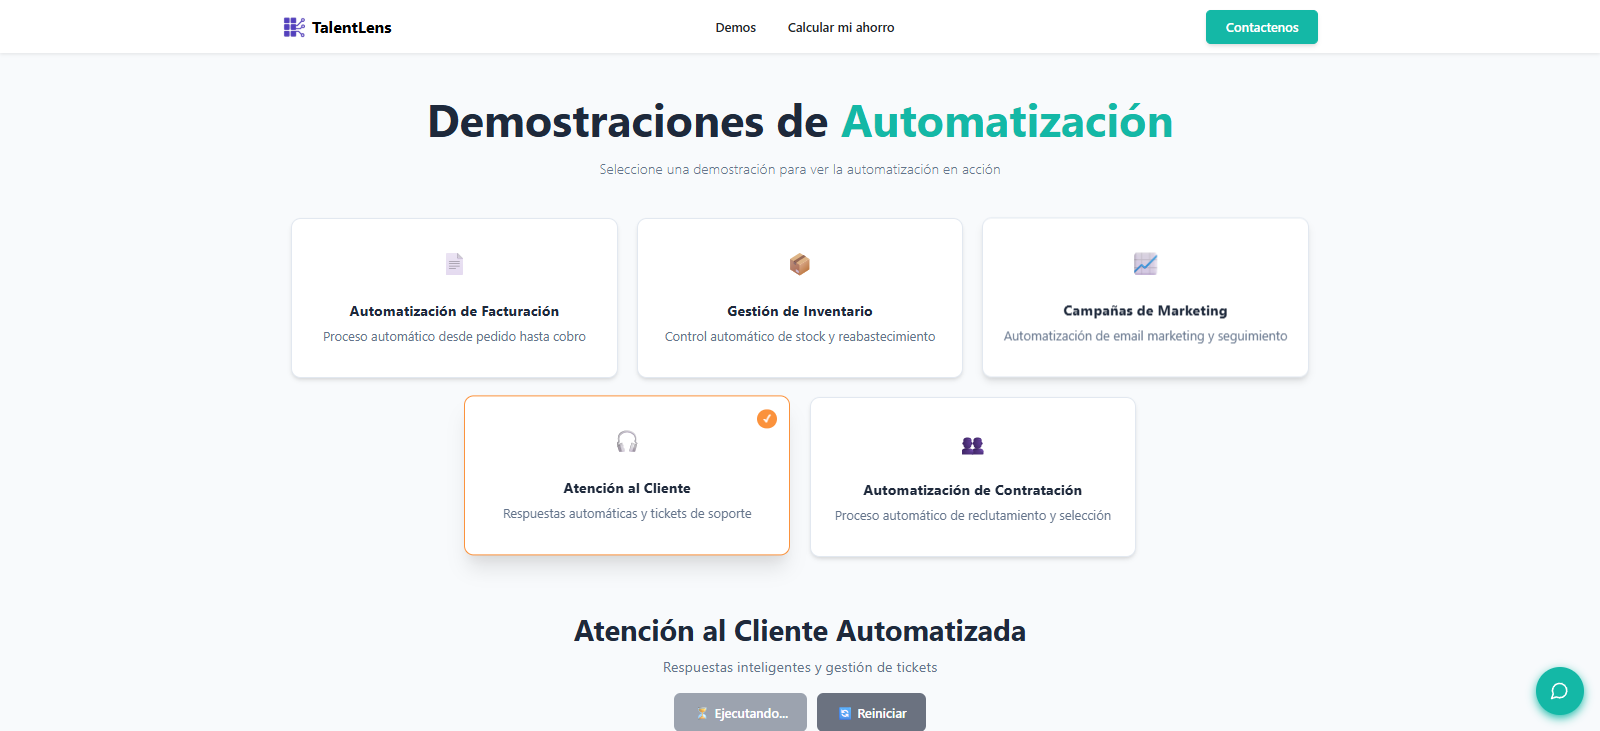Click the refresh icon in Reiniciar
The width and height of the screenshot is (1600, 731).
click(845, 713)
